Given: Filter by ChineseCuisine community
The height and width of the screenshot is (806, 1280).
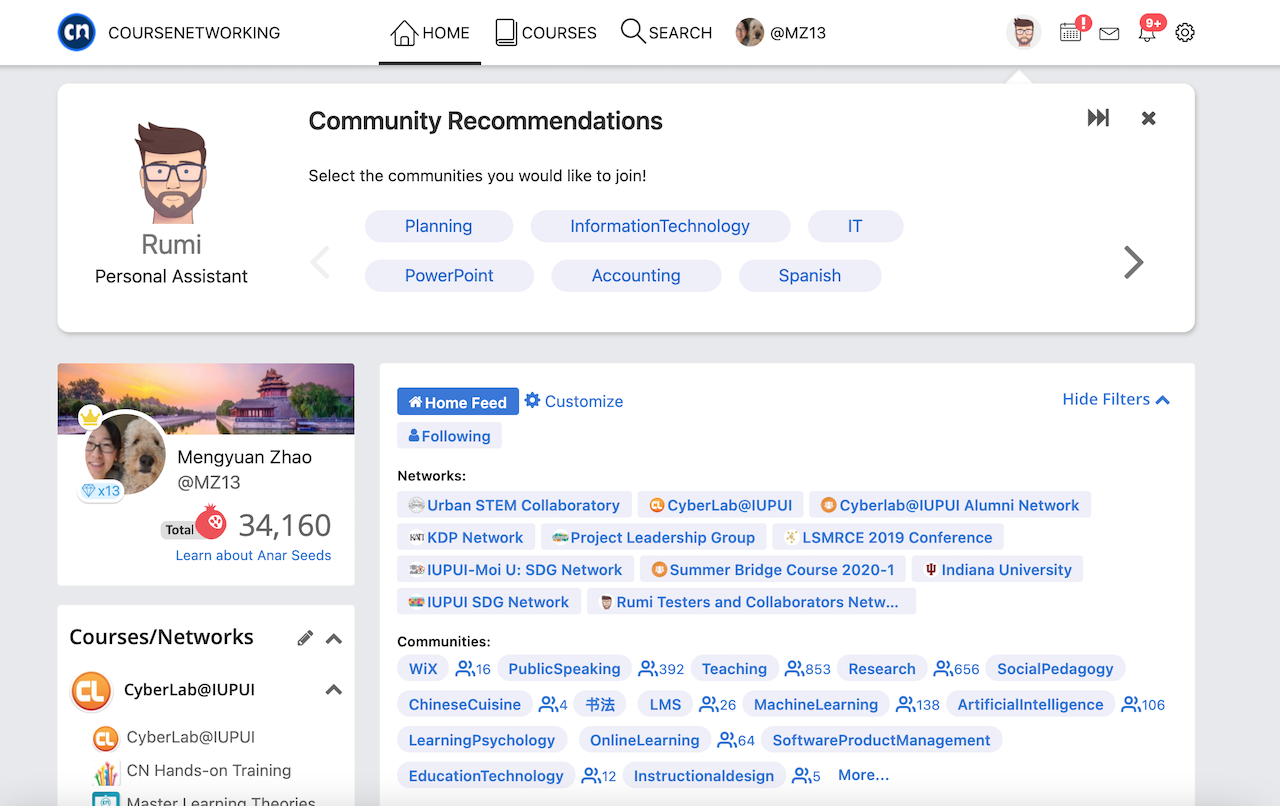Looking at the screenshot, I should click(x=465, y=704).
